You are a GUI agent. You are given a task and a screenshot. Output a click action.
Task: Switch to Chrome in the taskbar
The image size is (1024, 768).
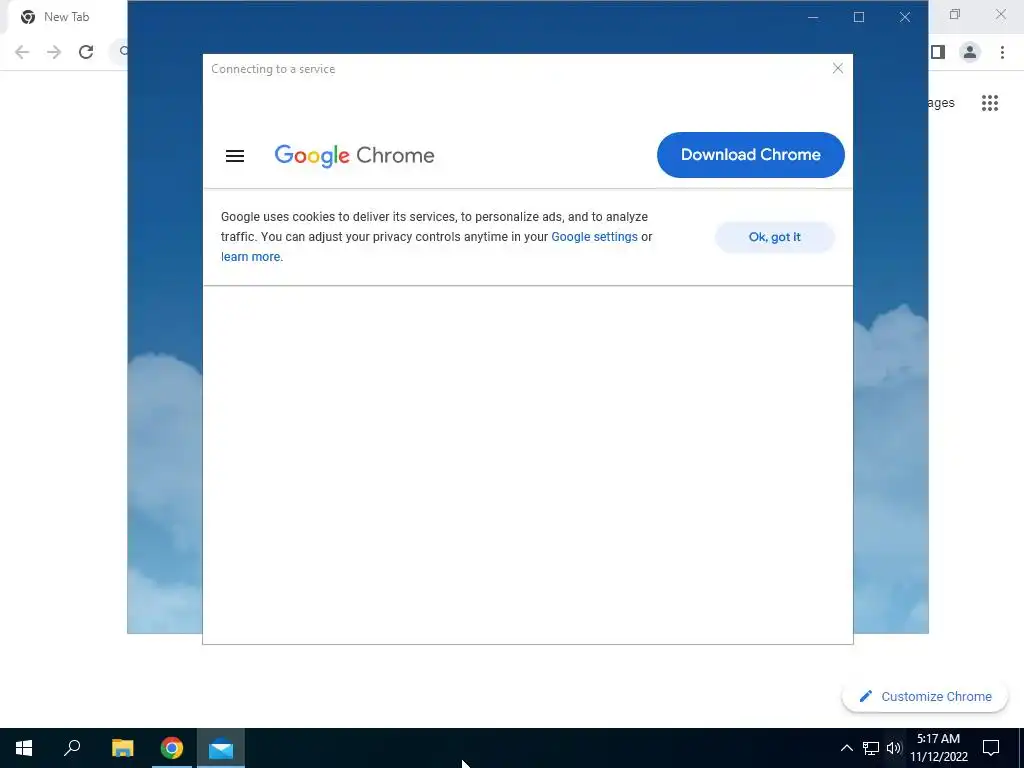tap(172, 748)
